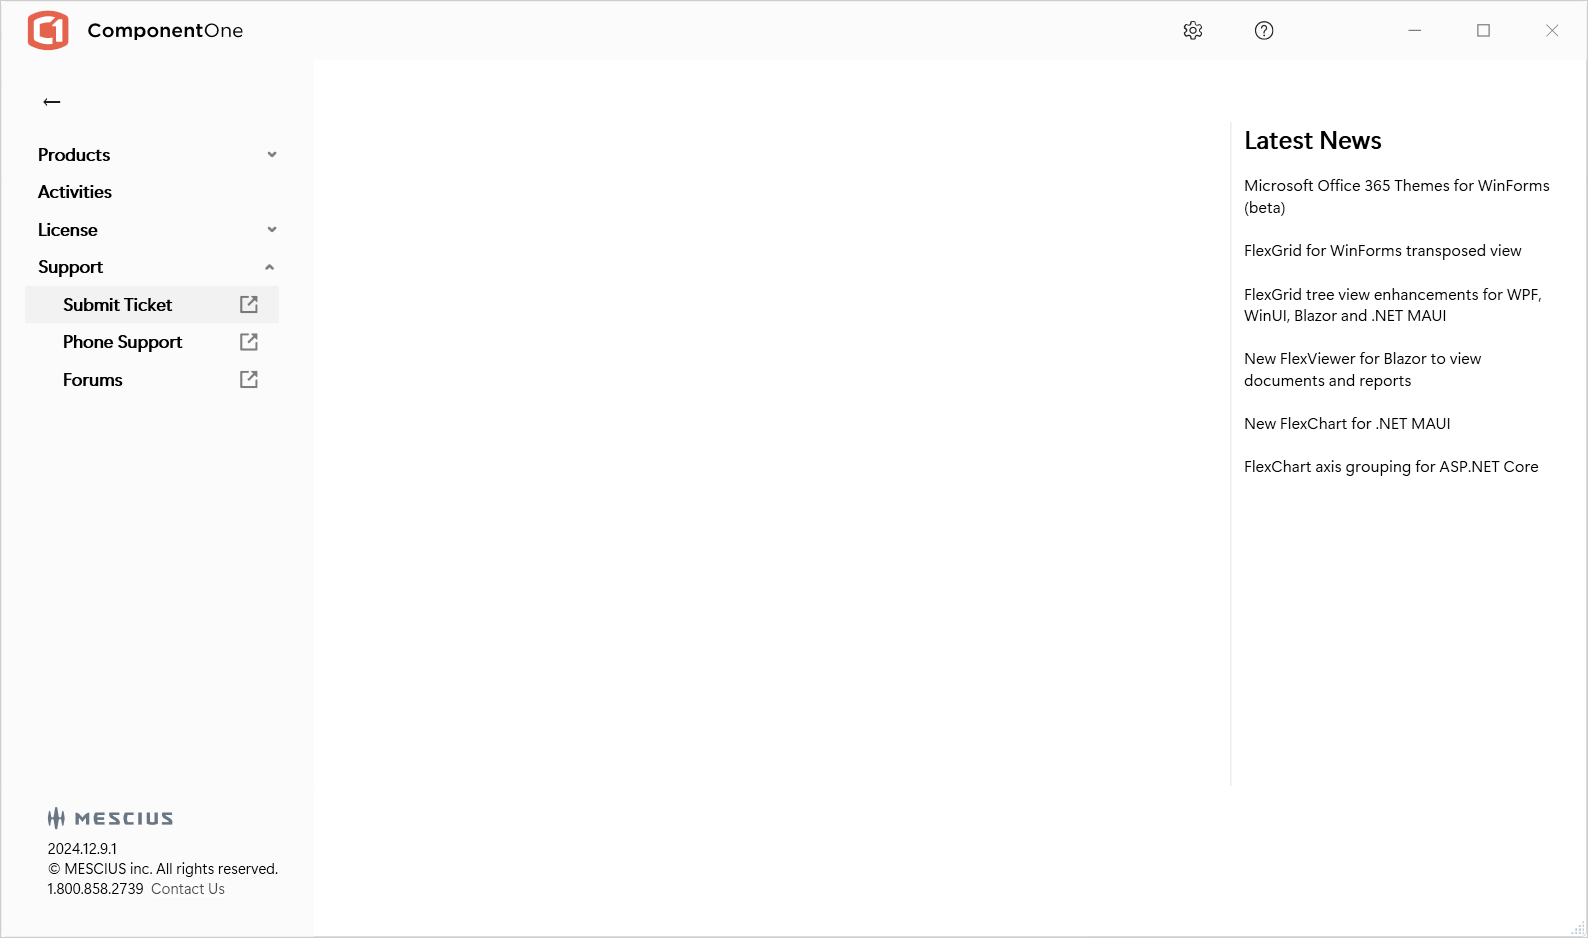Open help via question mark icon
The image size is (1588, 938).
[1264, 31]
